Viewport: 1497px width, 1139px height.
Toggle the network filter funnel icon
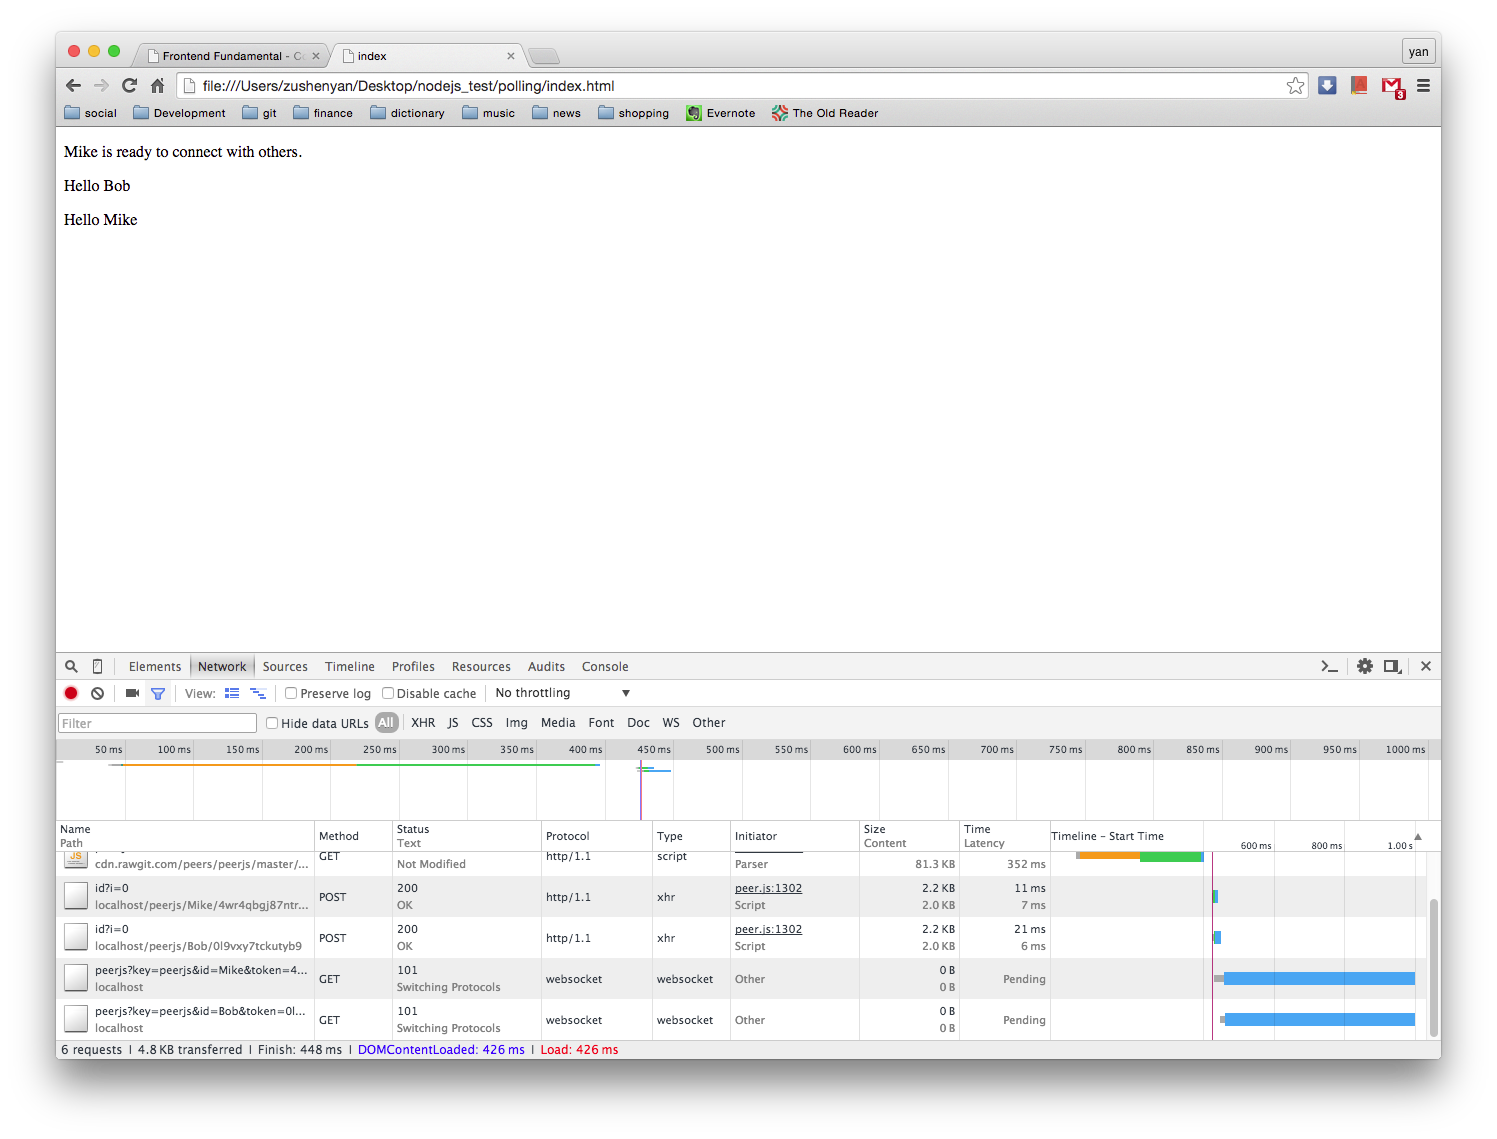(158, 693)
